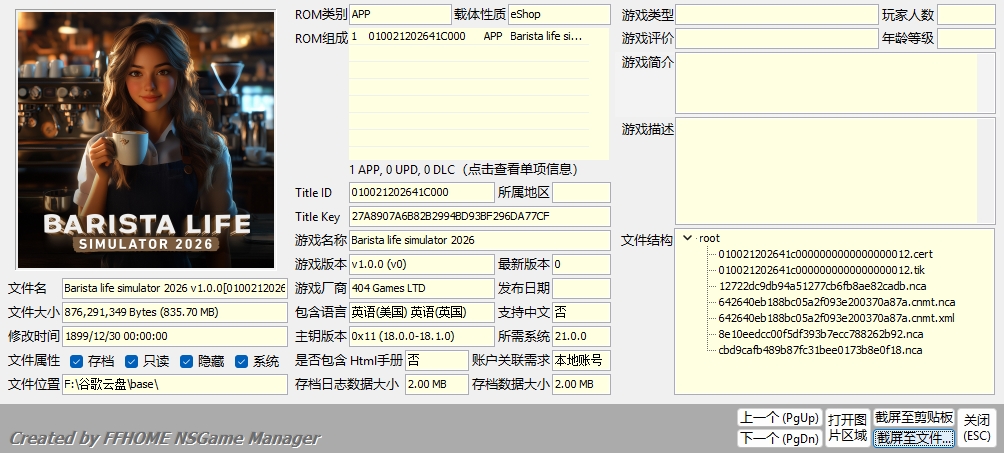Collapse the root node in file structure
1004x453 pixels.
coord(687,238)
